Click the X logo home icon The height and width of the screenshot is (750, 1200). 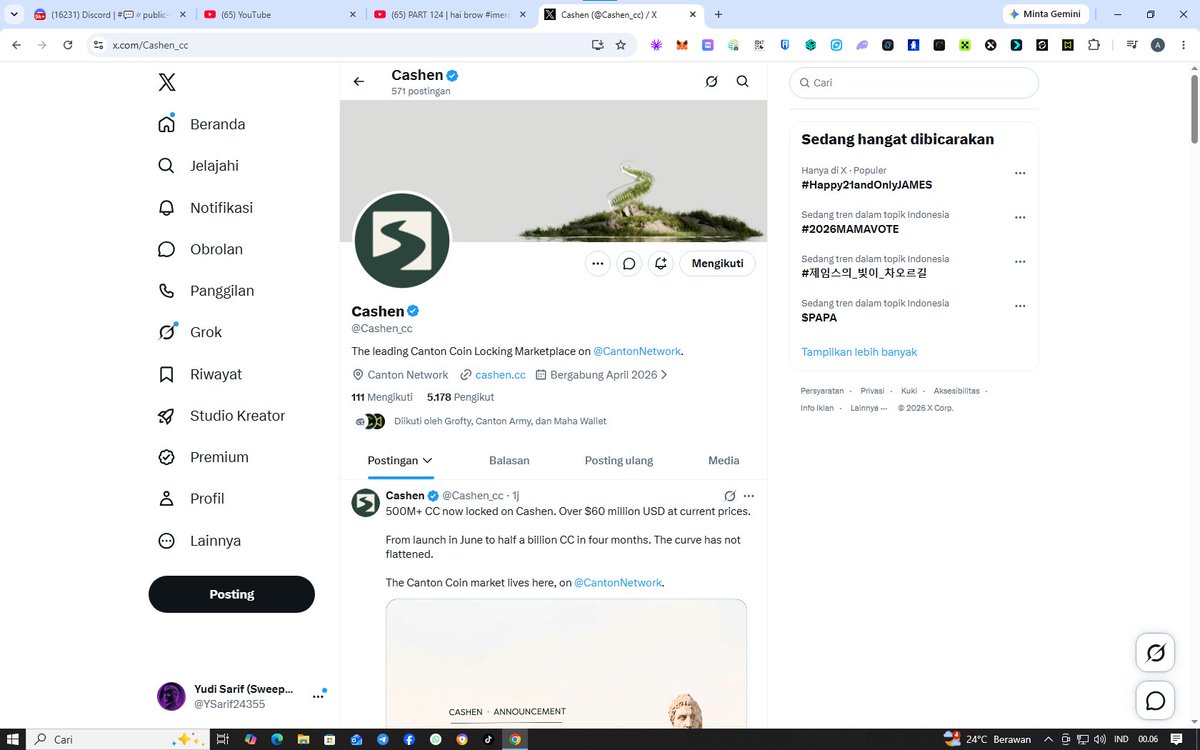click(x=167, y=82)
